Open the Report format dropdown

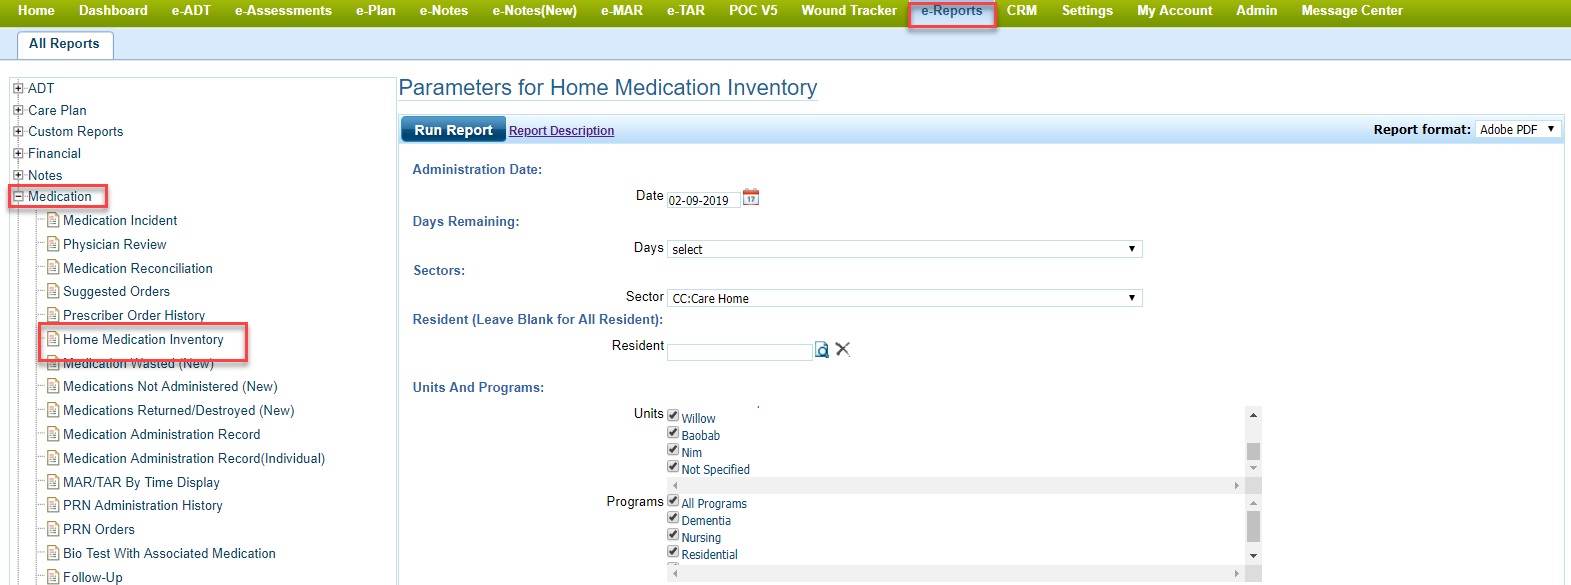tap(1517, 130)
